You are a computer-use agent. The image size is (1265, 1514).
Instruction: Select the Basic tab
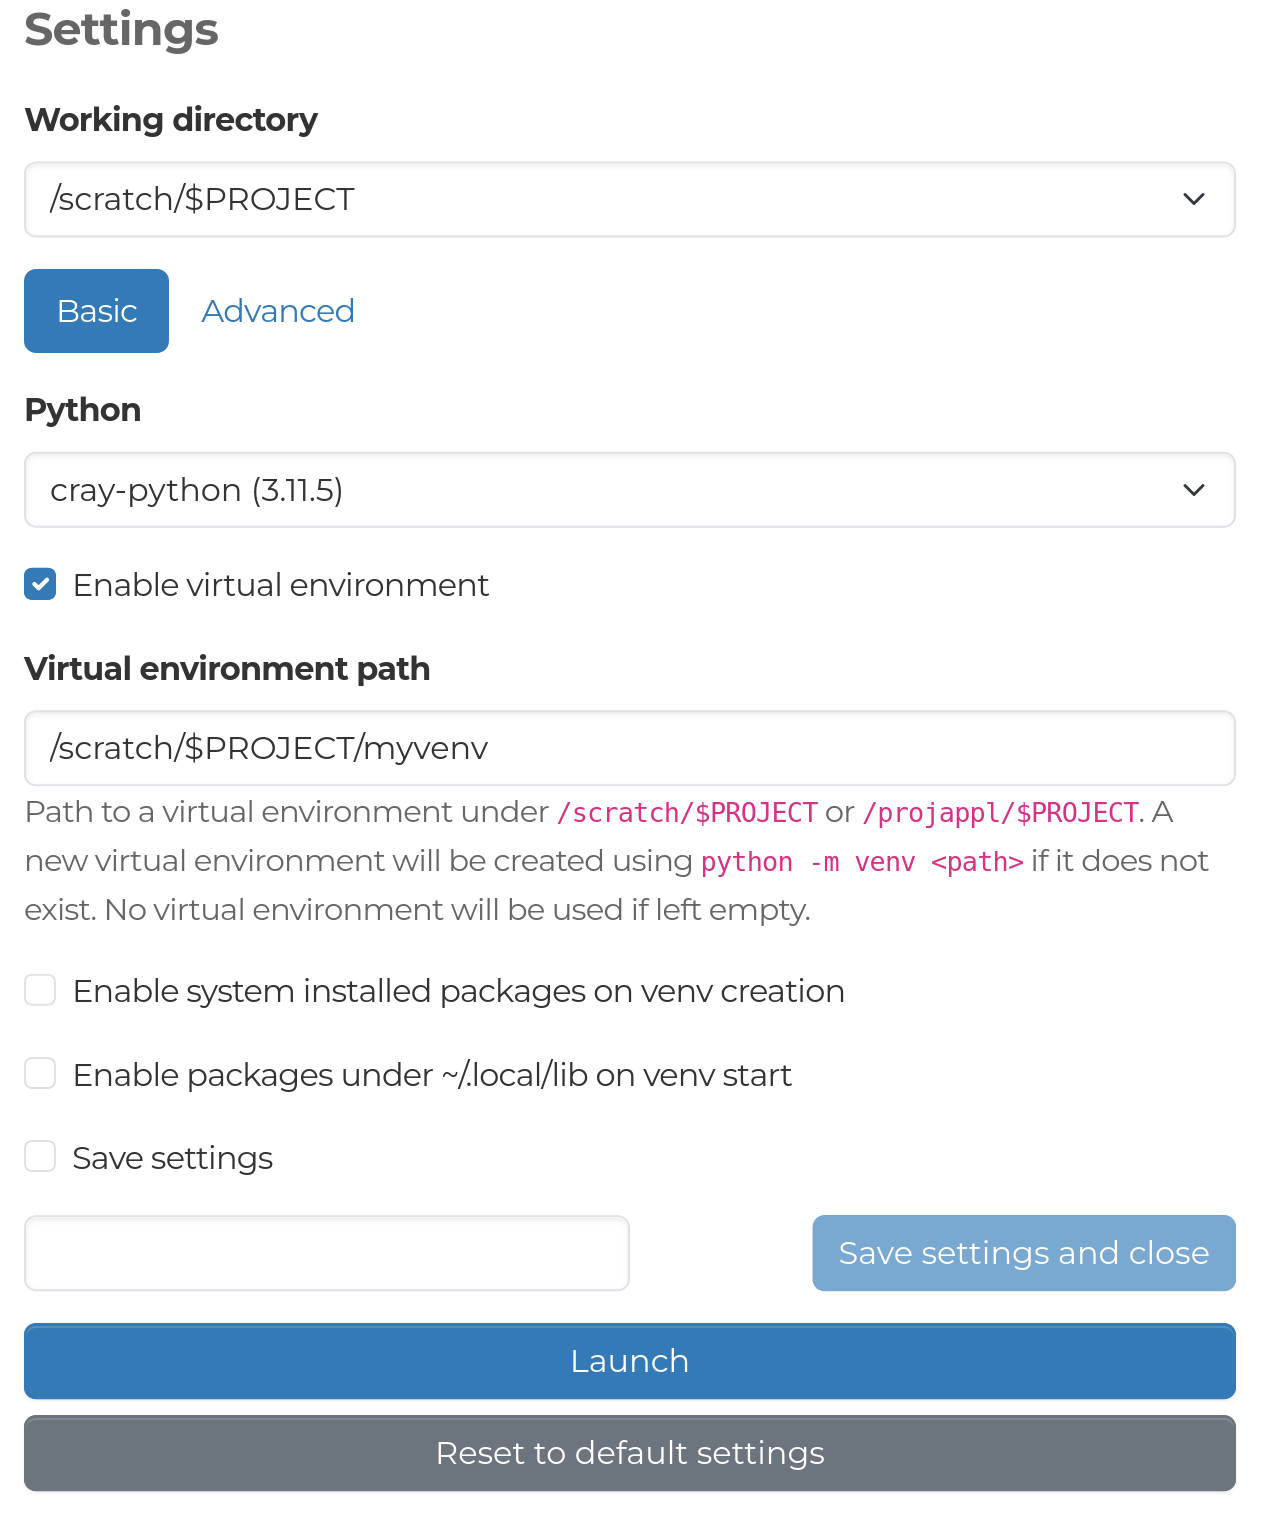click(96, 311)
